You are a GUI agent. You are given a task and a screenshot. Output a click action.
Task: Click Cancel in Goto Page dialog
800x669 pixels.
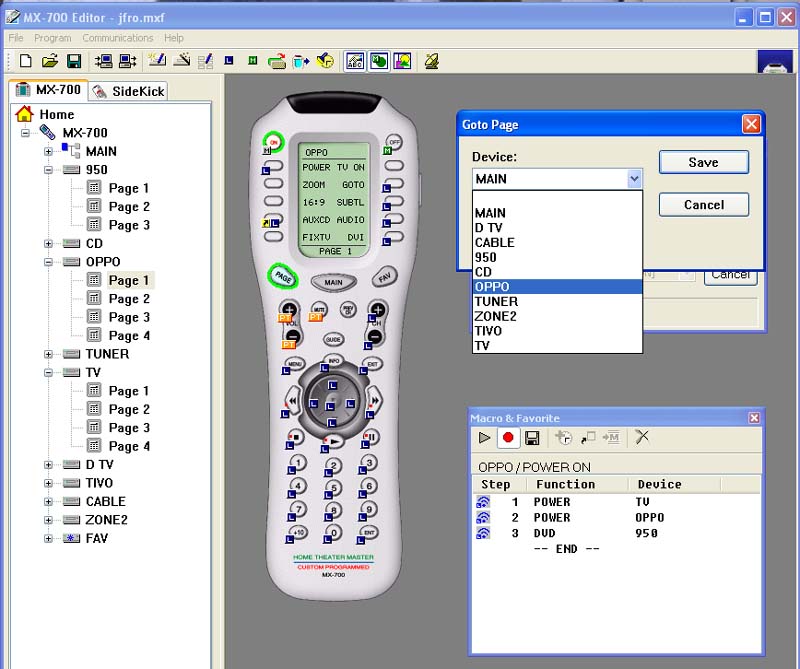pyautogui.click(x=704, y=205)
